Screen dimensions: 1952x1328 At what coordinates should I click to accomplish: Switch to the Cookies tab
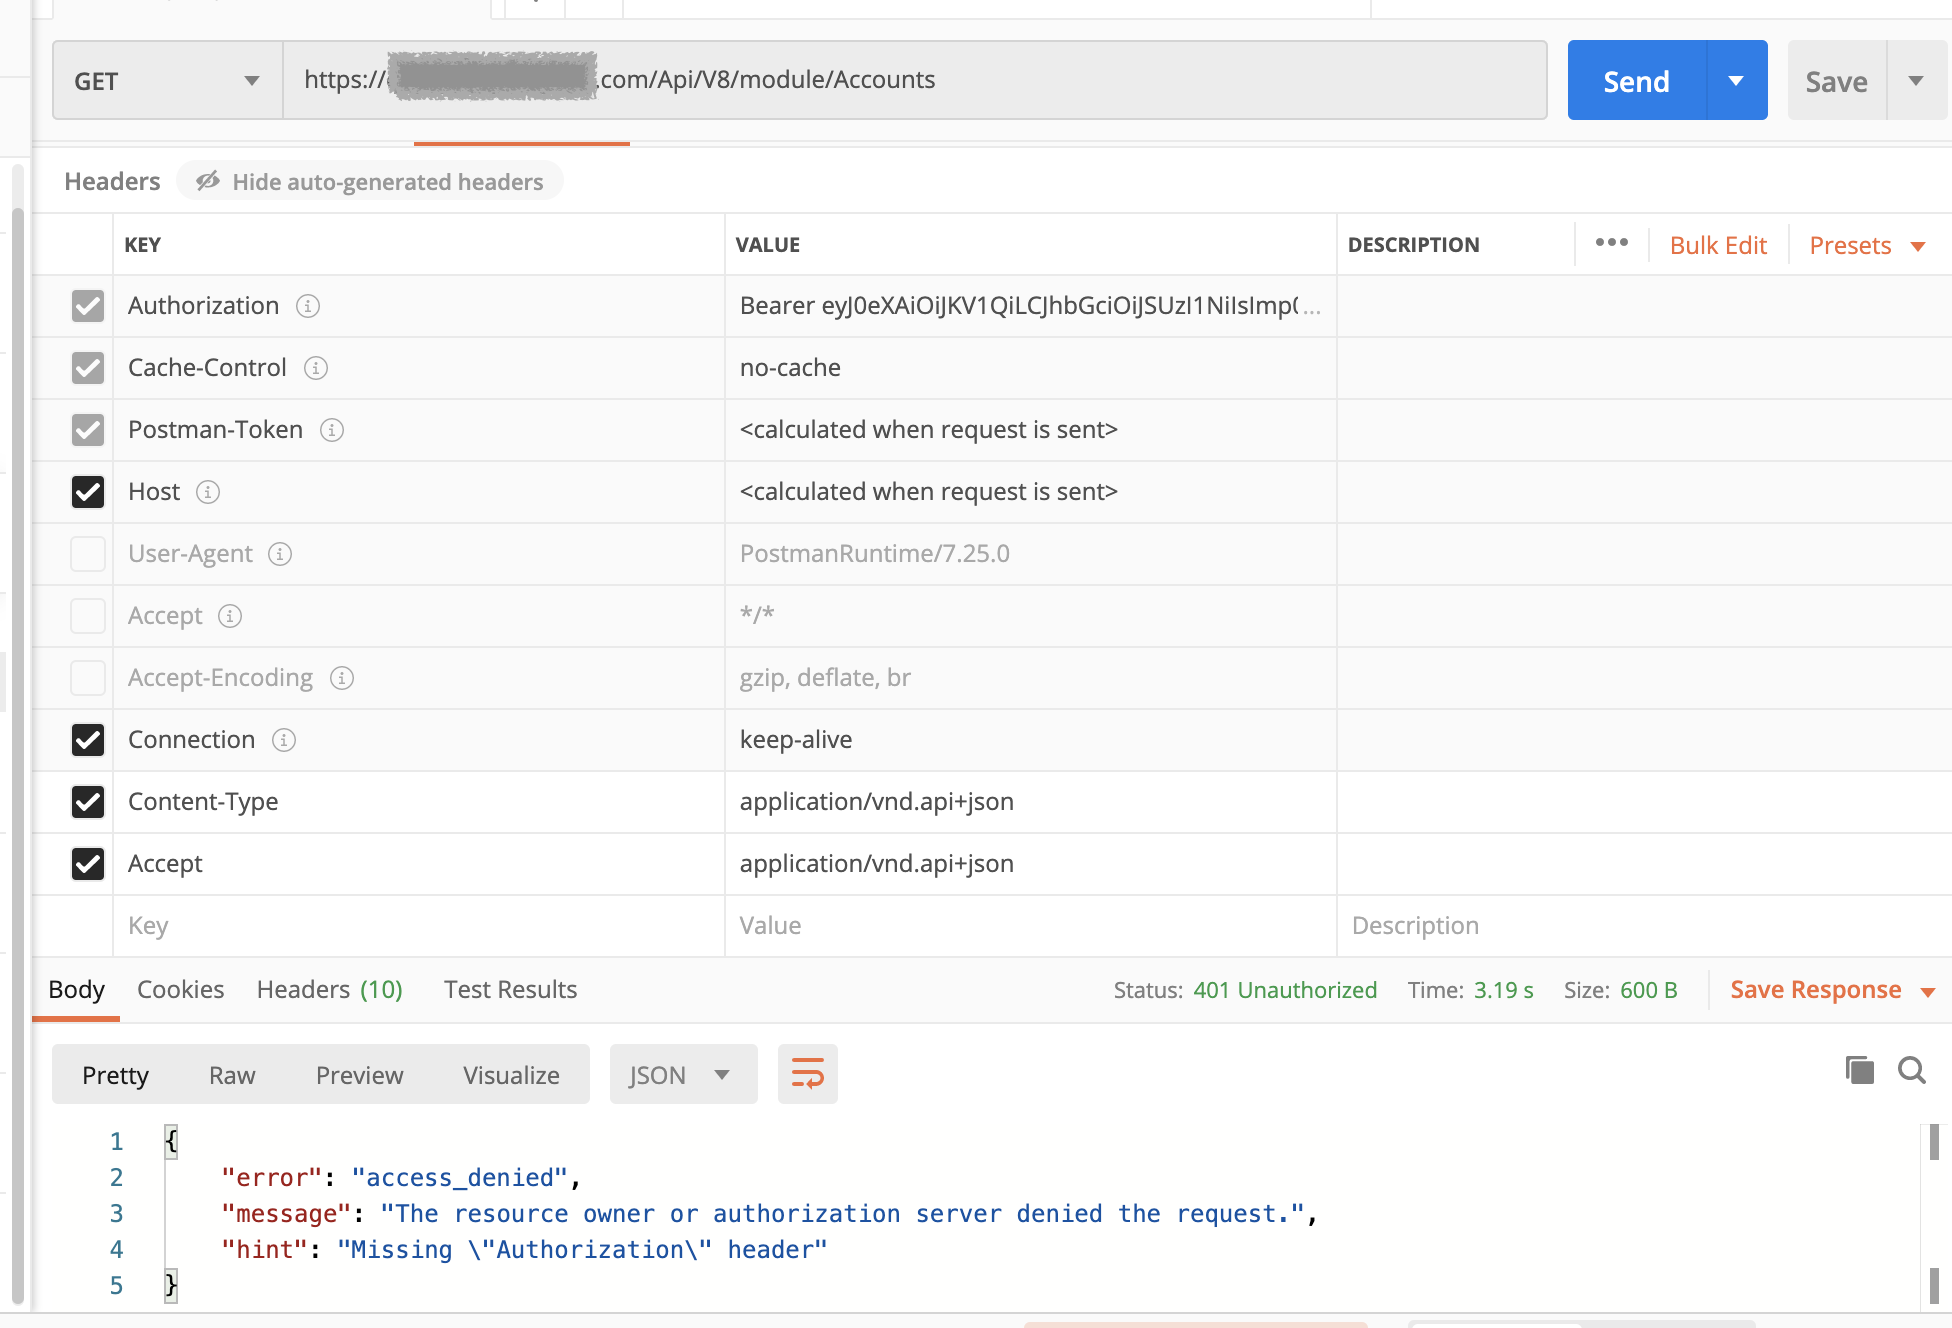[180, 990]
